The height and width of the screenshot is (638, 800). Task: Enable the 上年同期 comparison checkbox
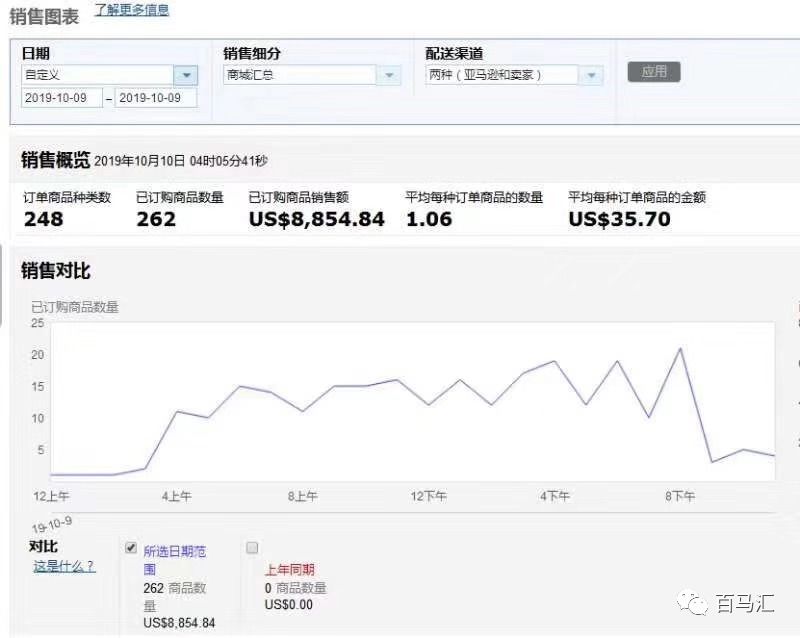pos(252,548)
